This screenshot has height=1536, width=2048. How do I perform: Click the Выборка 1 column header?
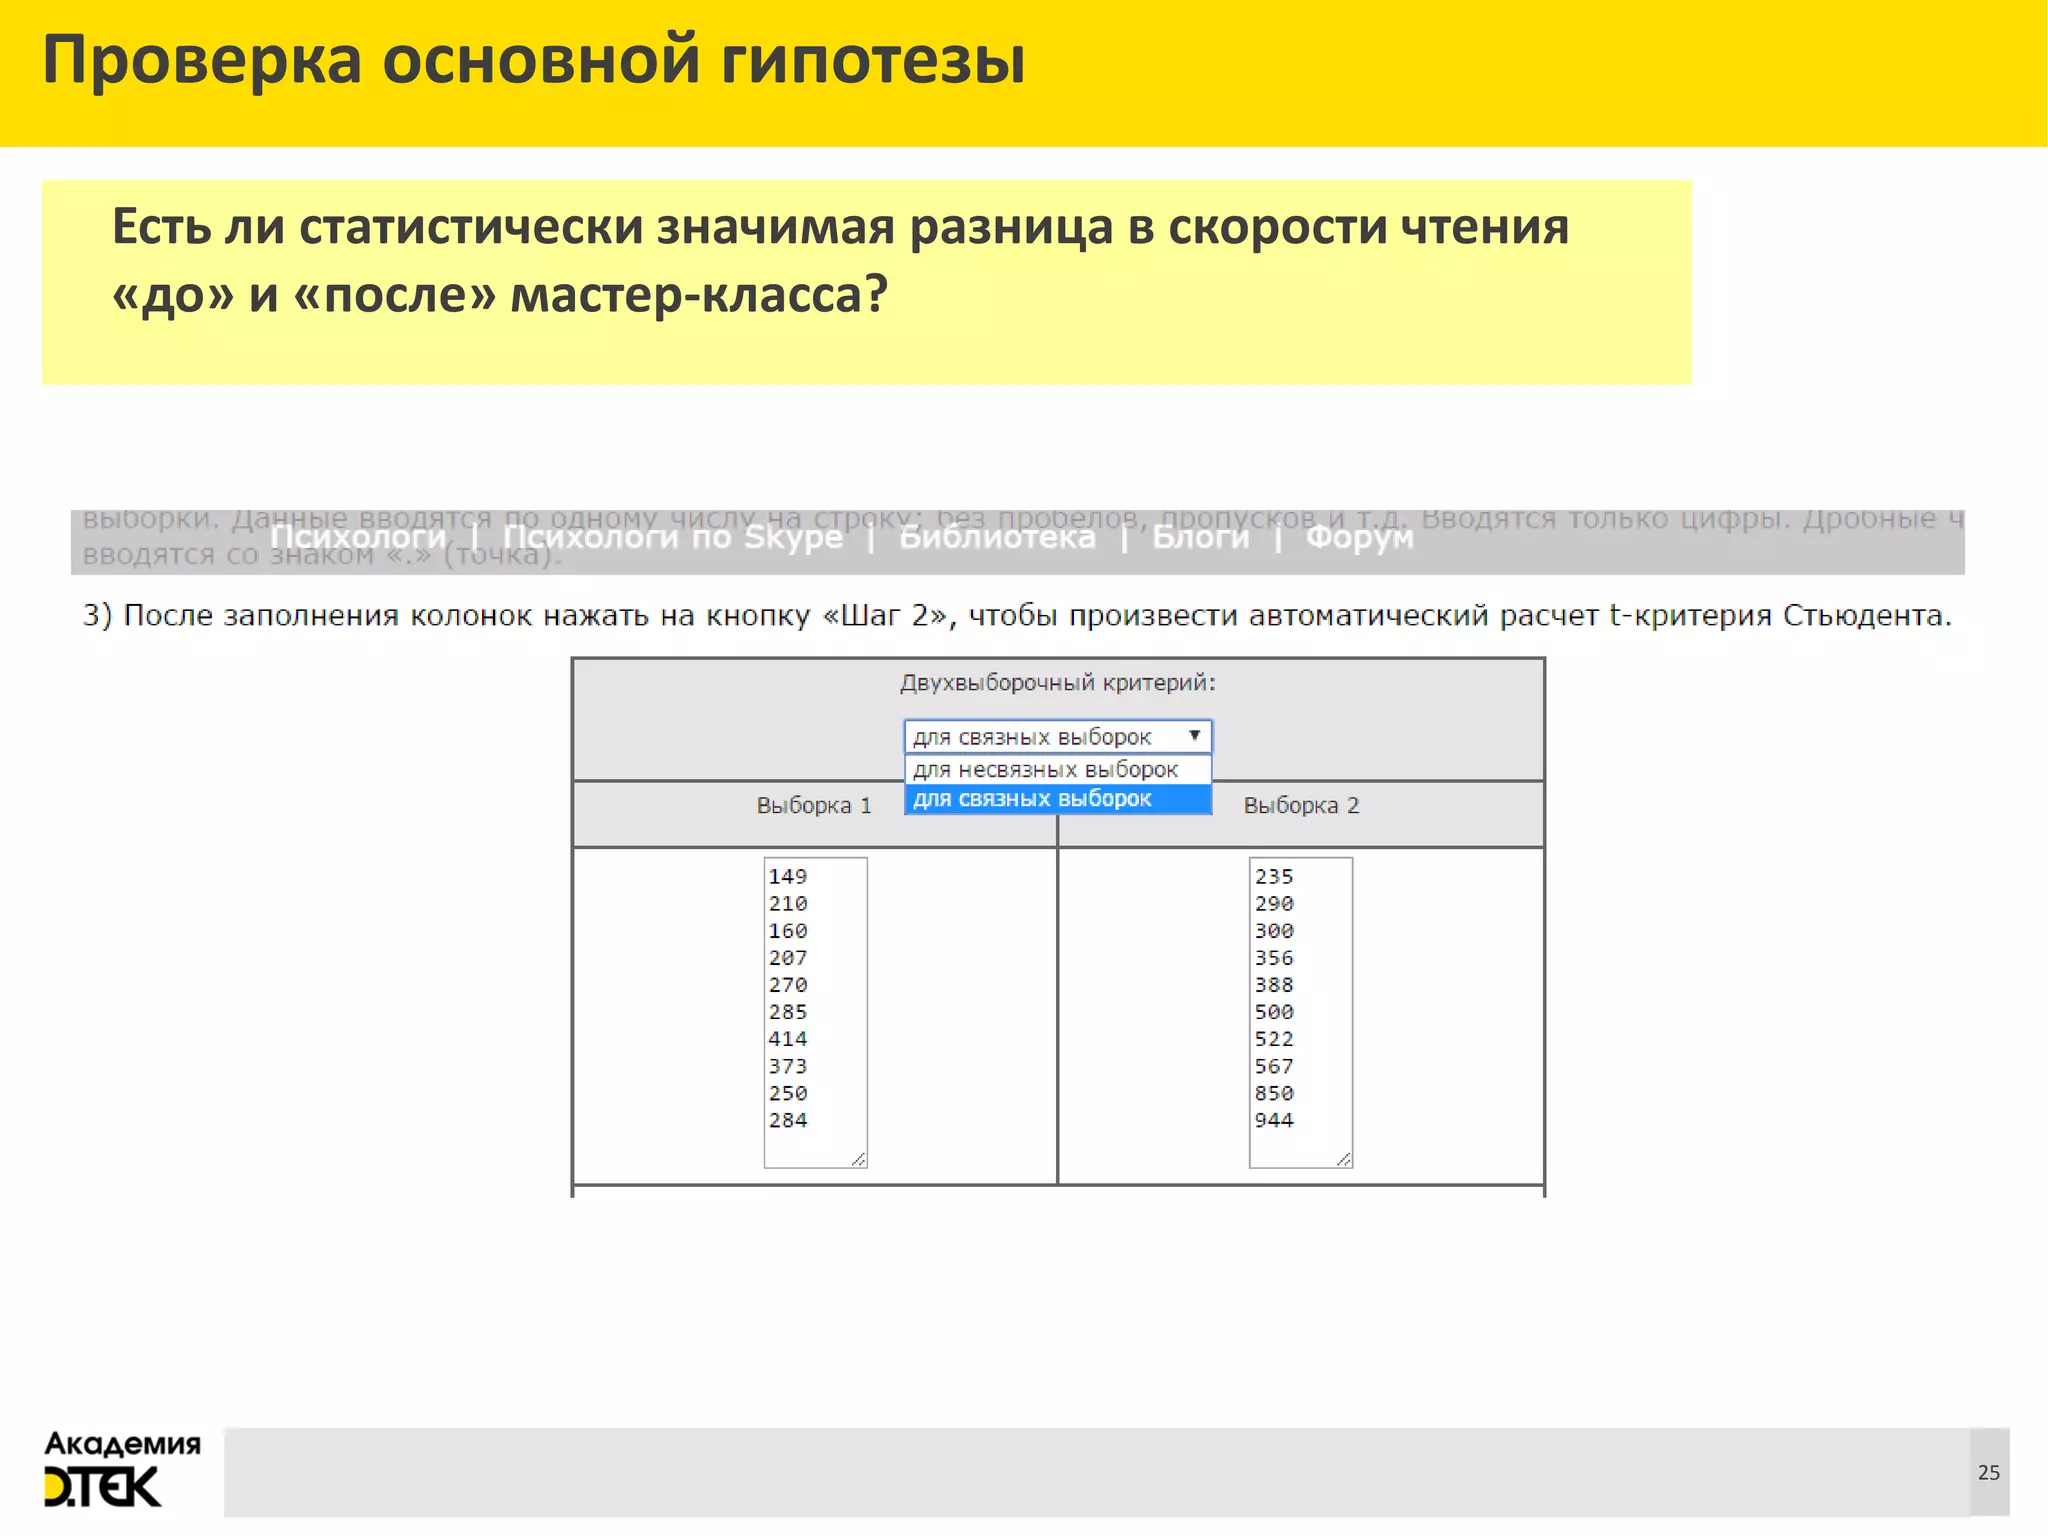pyautogui.click(x=813, y=805)
